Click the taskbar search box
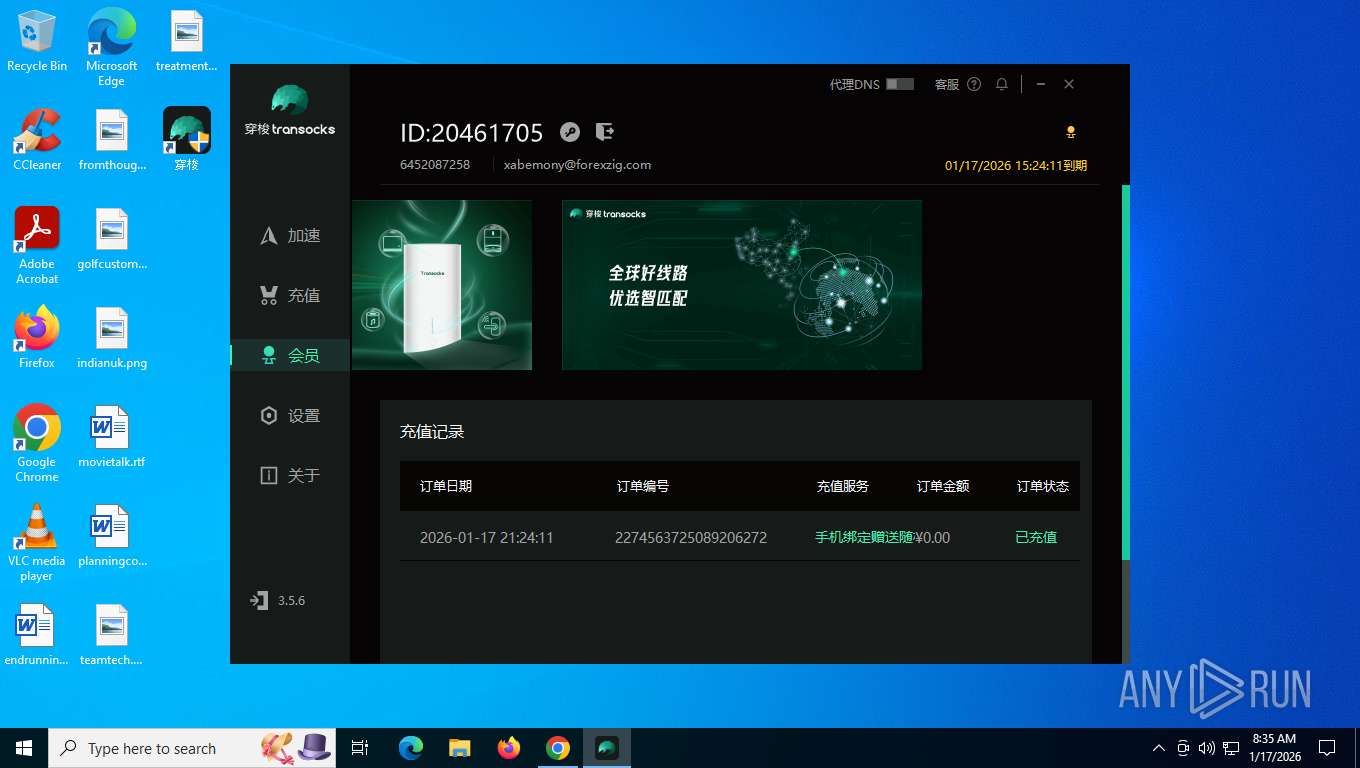1360x768 pixels. [x=193, y=748]
